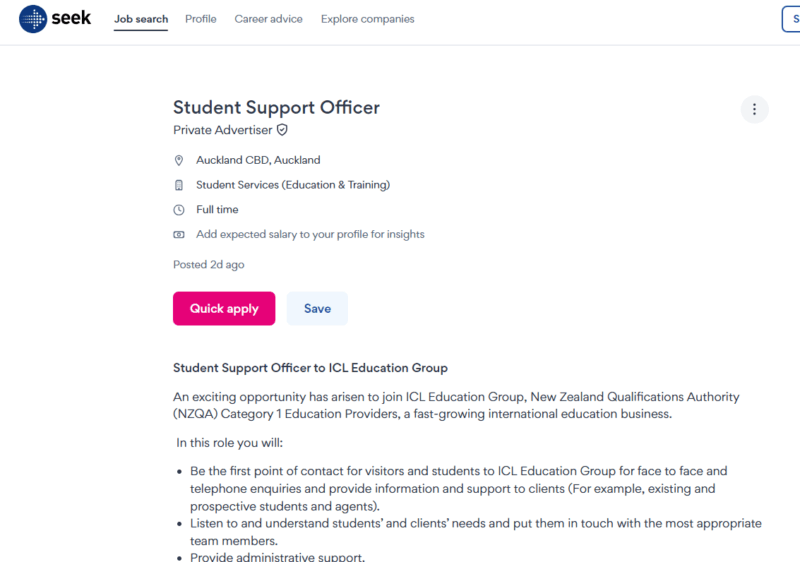Click Student Services (Education & Training) classification
800x562 pixels.
293,185
